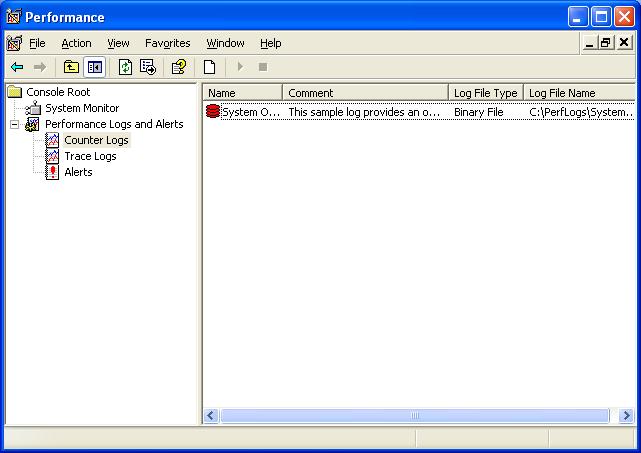The image size is (641, 453).
Task: Toggle the Show/Hide Console Tree button
Action: pos(95,67)
